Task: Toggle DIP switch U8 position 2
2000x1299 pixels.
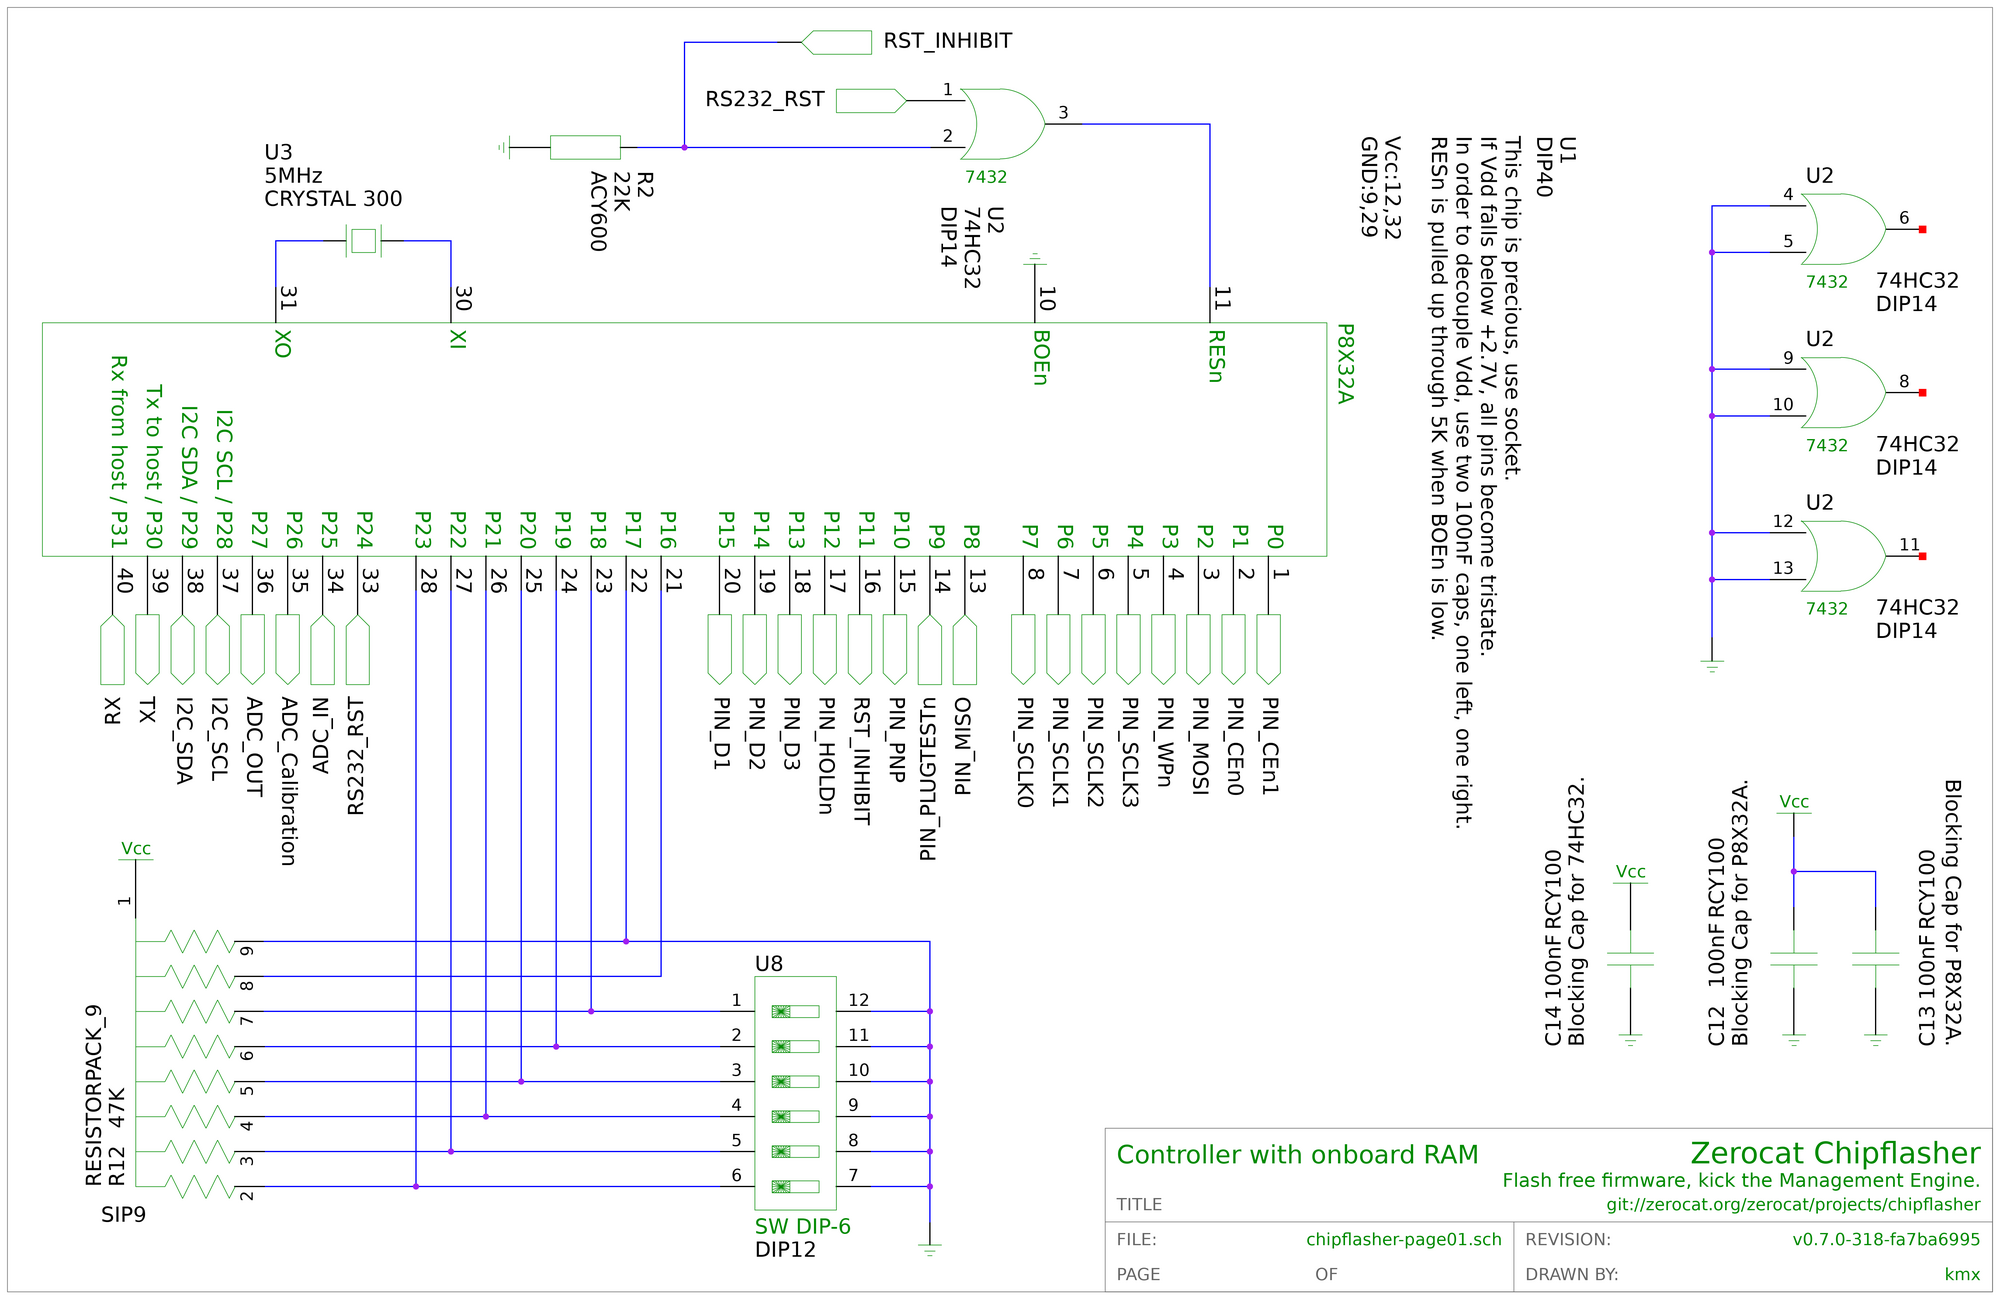Action: click(795, 1046)
